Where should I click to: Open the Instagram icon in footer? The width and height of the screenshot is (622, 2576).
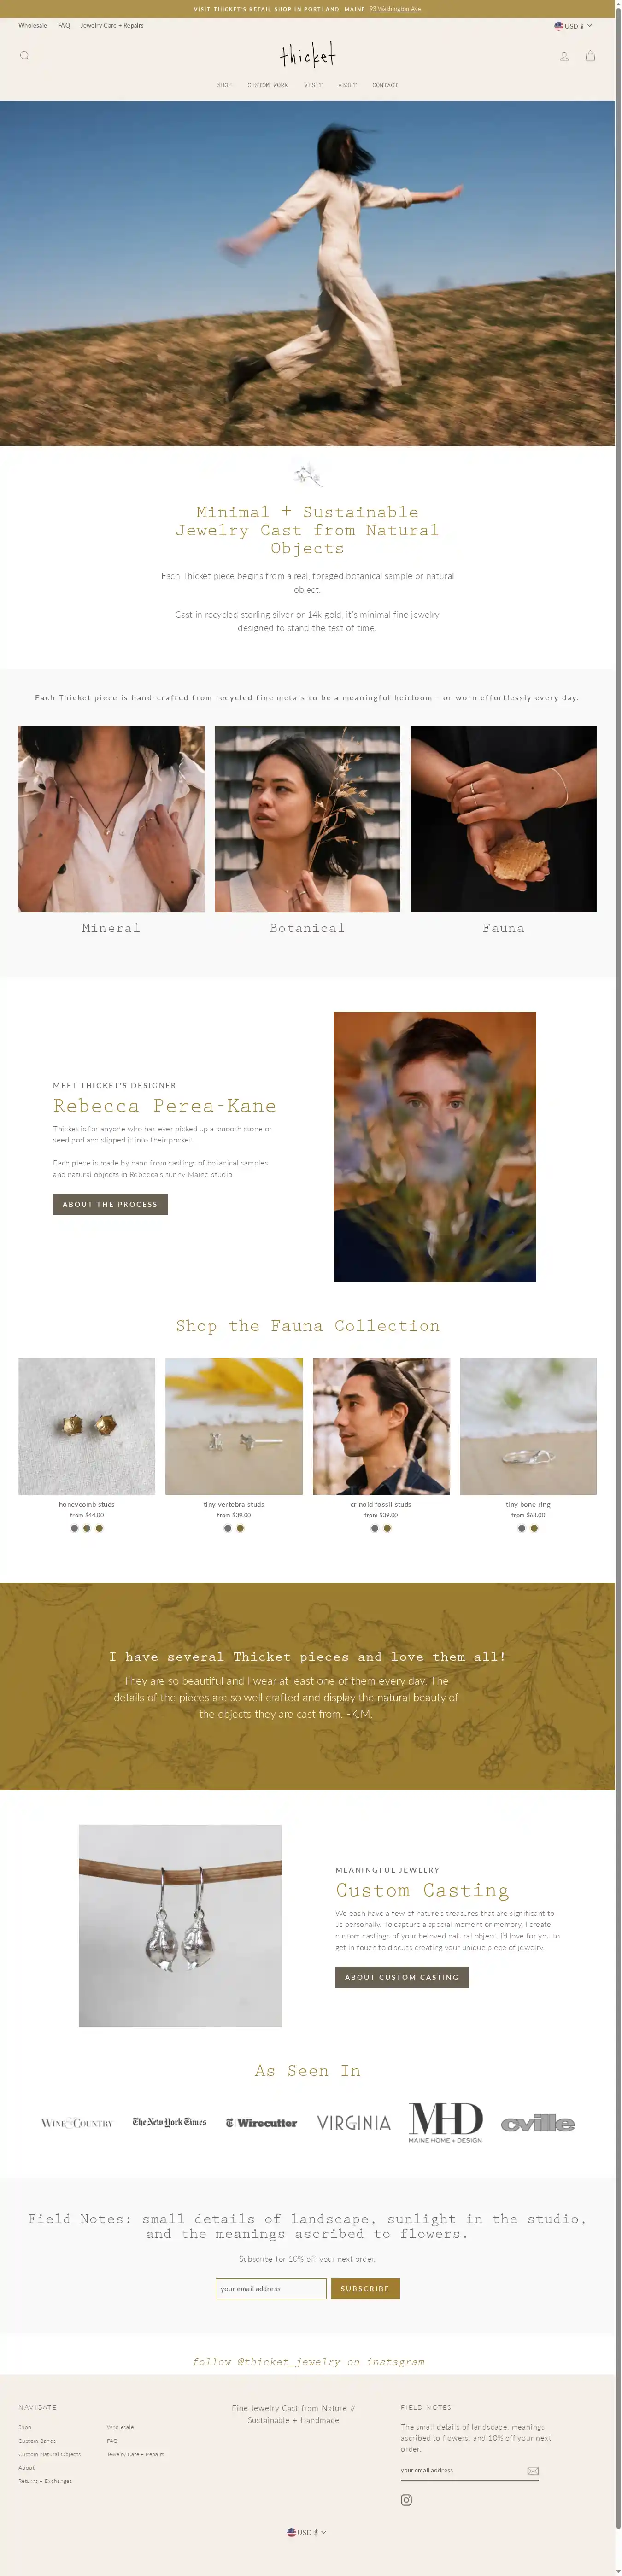click(406, 2499)
